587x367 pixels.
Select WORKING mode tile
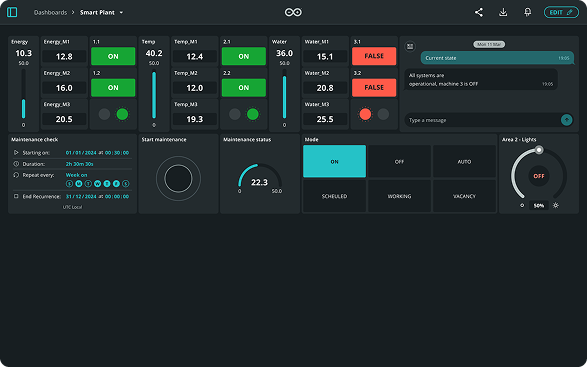[x=399, y=196]
